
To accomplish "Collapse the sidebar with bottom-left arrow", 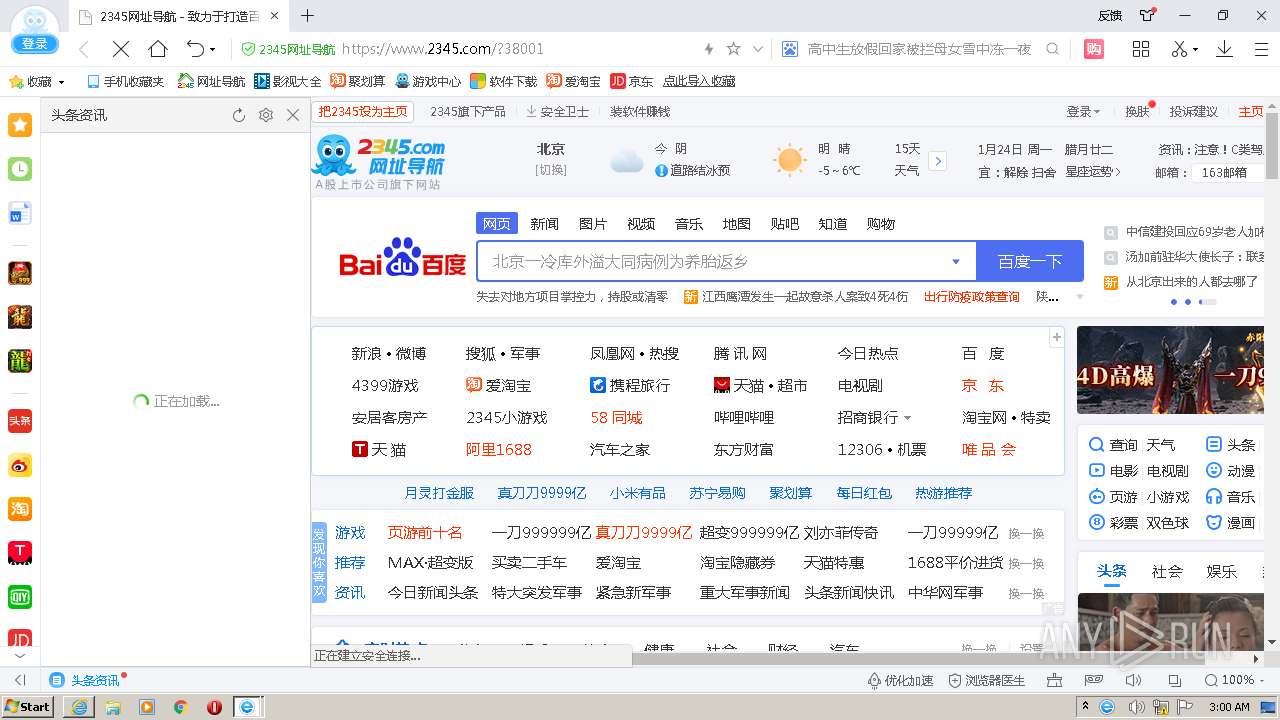I will tap(20, 680).
